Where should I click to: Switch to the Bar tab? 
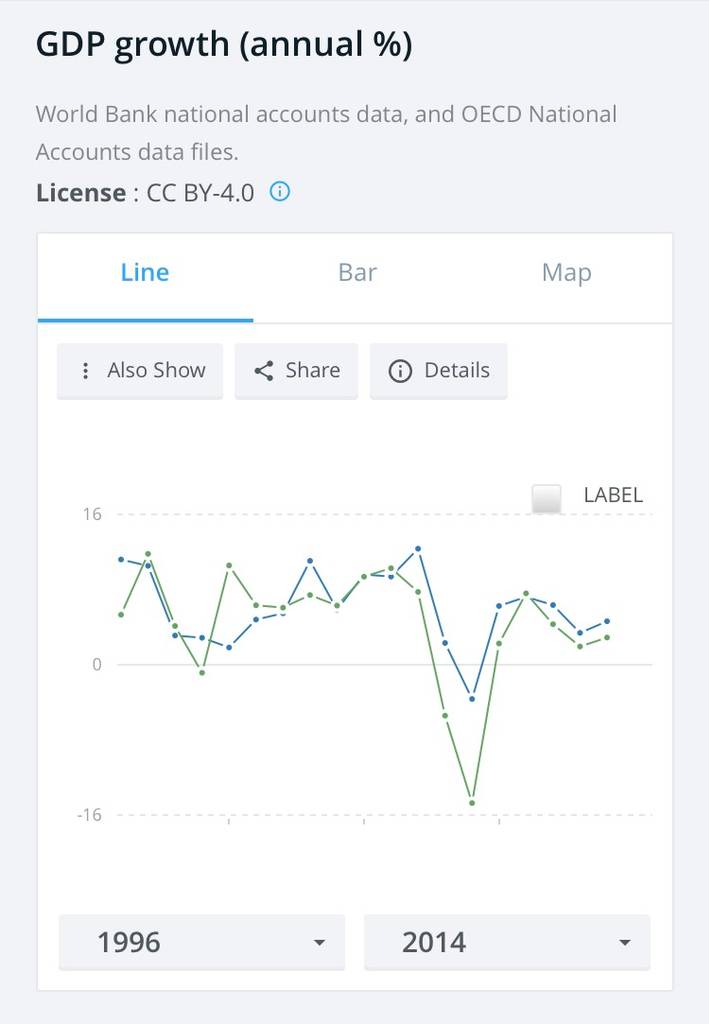click(357, 273)
